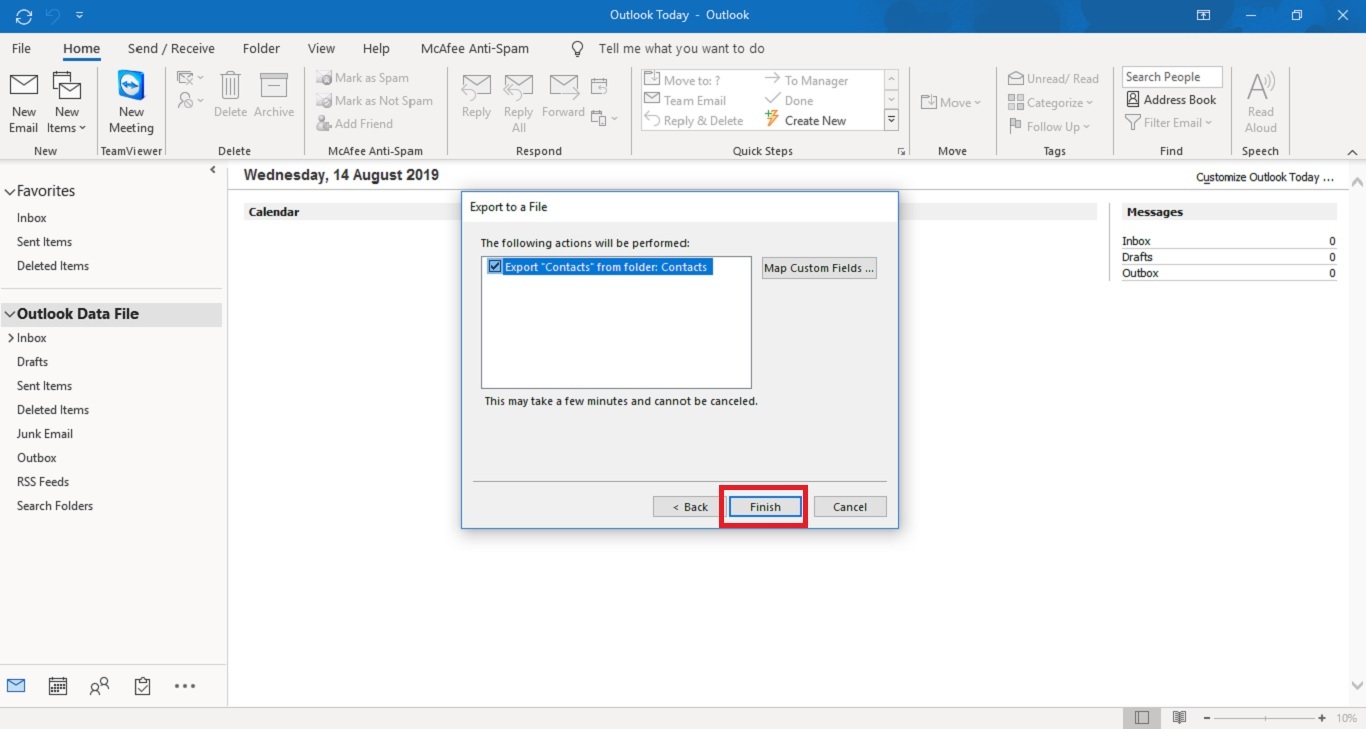Image resolution: width=1366 pixels, height=729 pixels.
Task: Click the Reply All icon
Action: click(519, 103)
